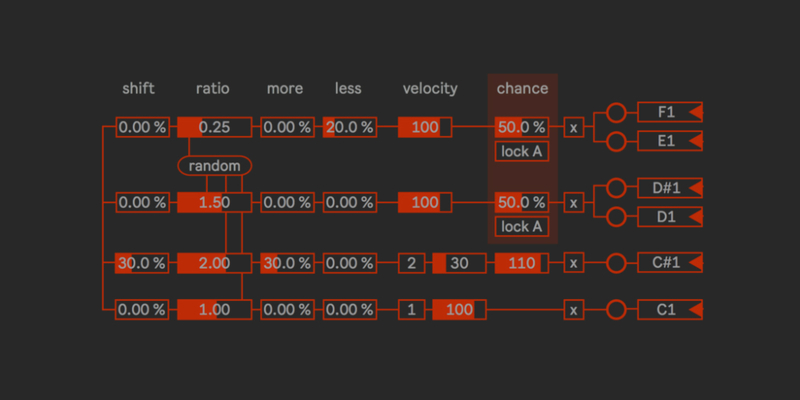This screenshot has width=800, height=400.
Task: Click the x box in the C#1 row
Action: (x=574, y=263)
